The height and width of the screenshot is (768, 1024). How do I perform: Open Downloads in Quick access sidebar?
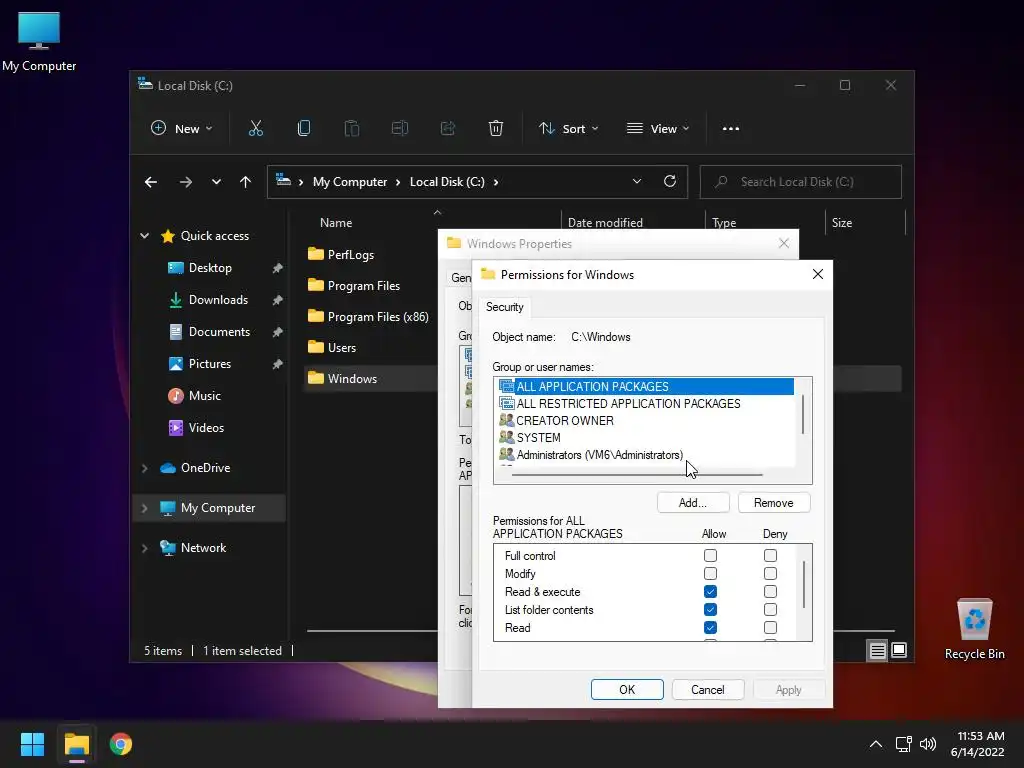tap(218, 300)
